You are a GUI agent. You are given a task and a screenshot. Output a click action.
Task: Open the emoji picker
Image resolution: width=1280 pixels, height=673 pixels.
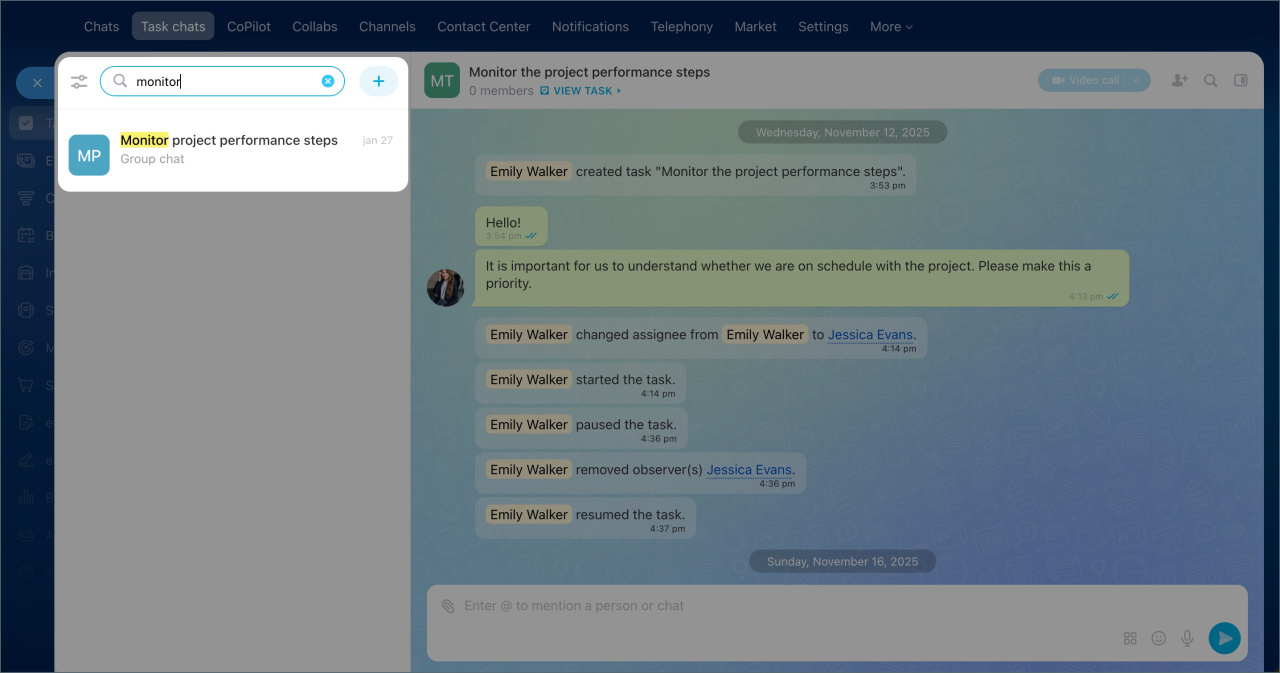tap(1159, 638)
